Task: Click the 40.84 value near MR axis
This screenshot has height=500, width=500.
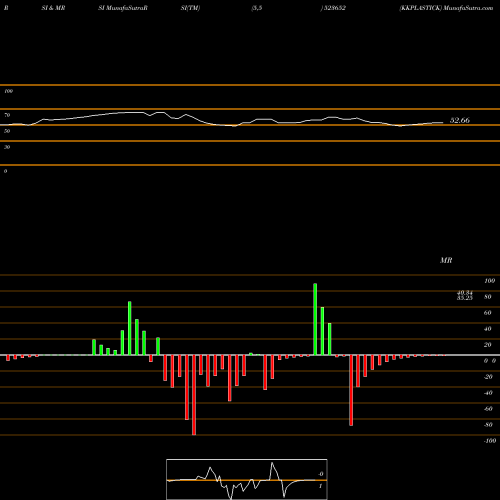Action: [x=465, y=293]
